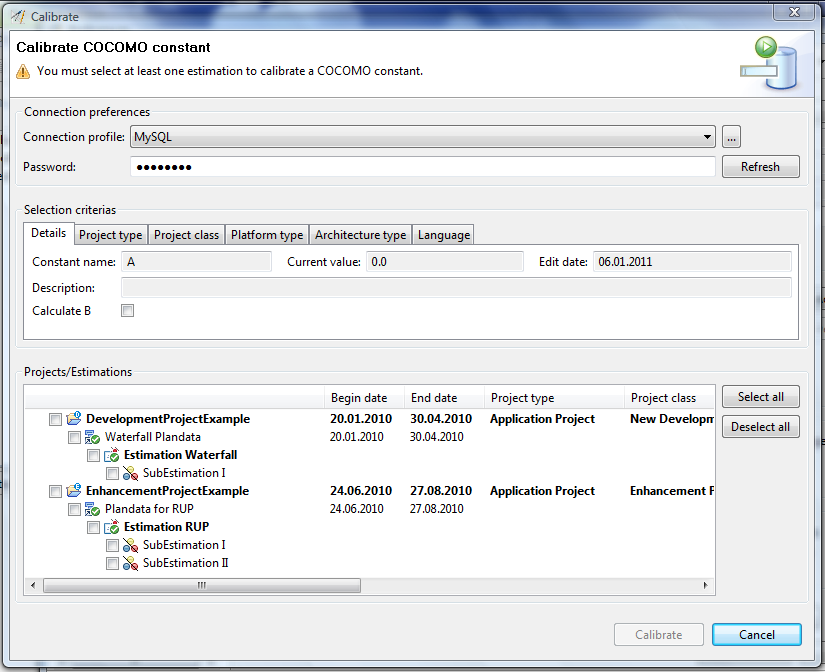Select the EnhancementProjectExample row label
This screenshot has width=825, height=672.
pyautogui.click(x=167, y=491)
